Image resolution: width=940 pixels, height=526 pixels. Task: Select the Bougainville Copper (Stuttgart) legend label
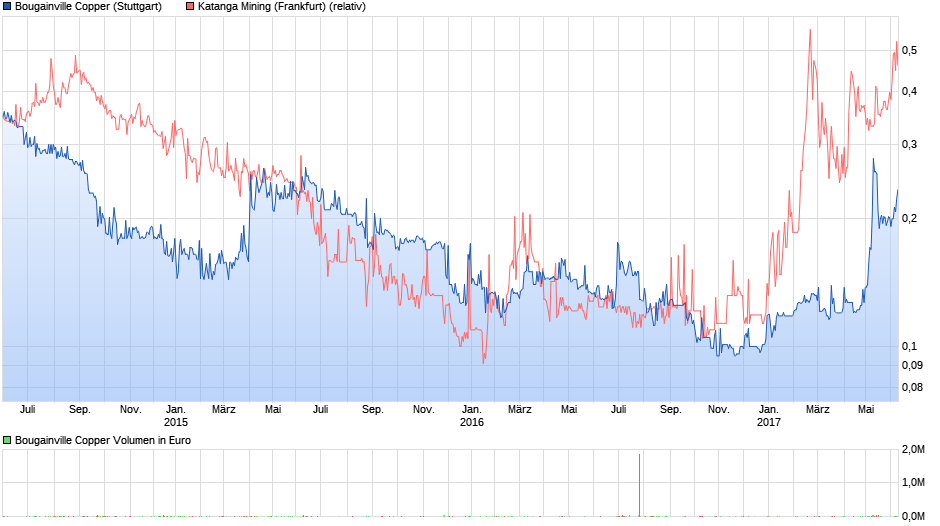pos(88,7)
